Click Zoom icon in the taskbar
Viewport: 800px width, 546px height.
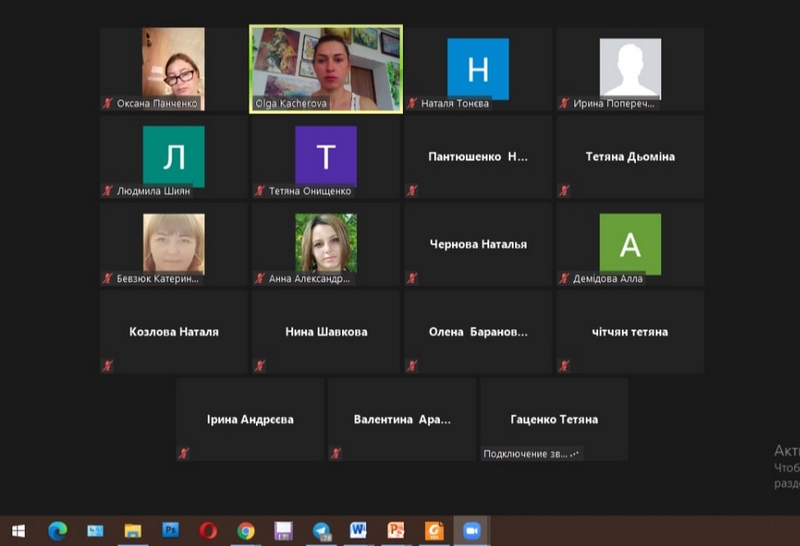(469, 530)
